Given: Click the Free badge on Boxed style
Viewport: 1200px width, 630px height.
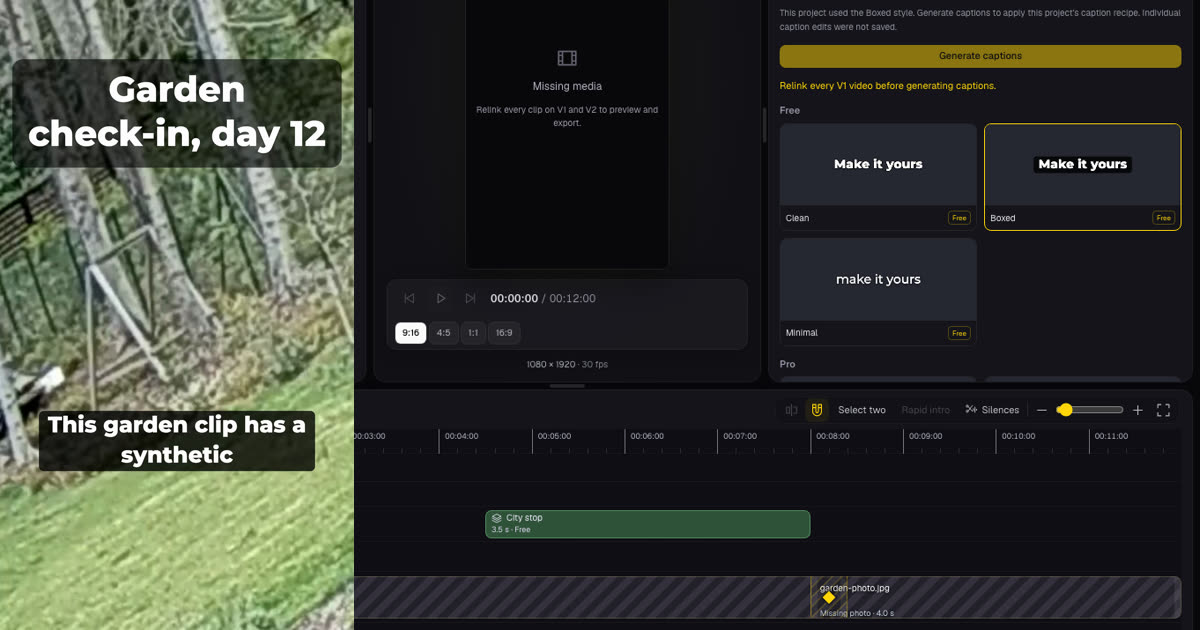Looking at the screenshot, I should pos(1163,218).
